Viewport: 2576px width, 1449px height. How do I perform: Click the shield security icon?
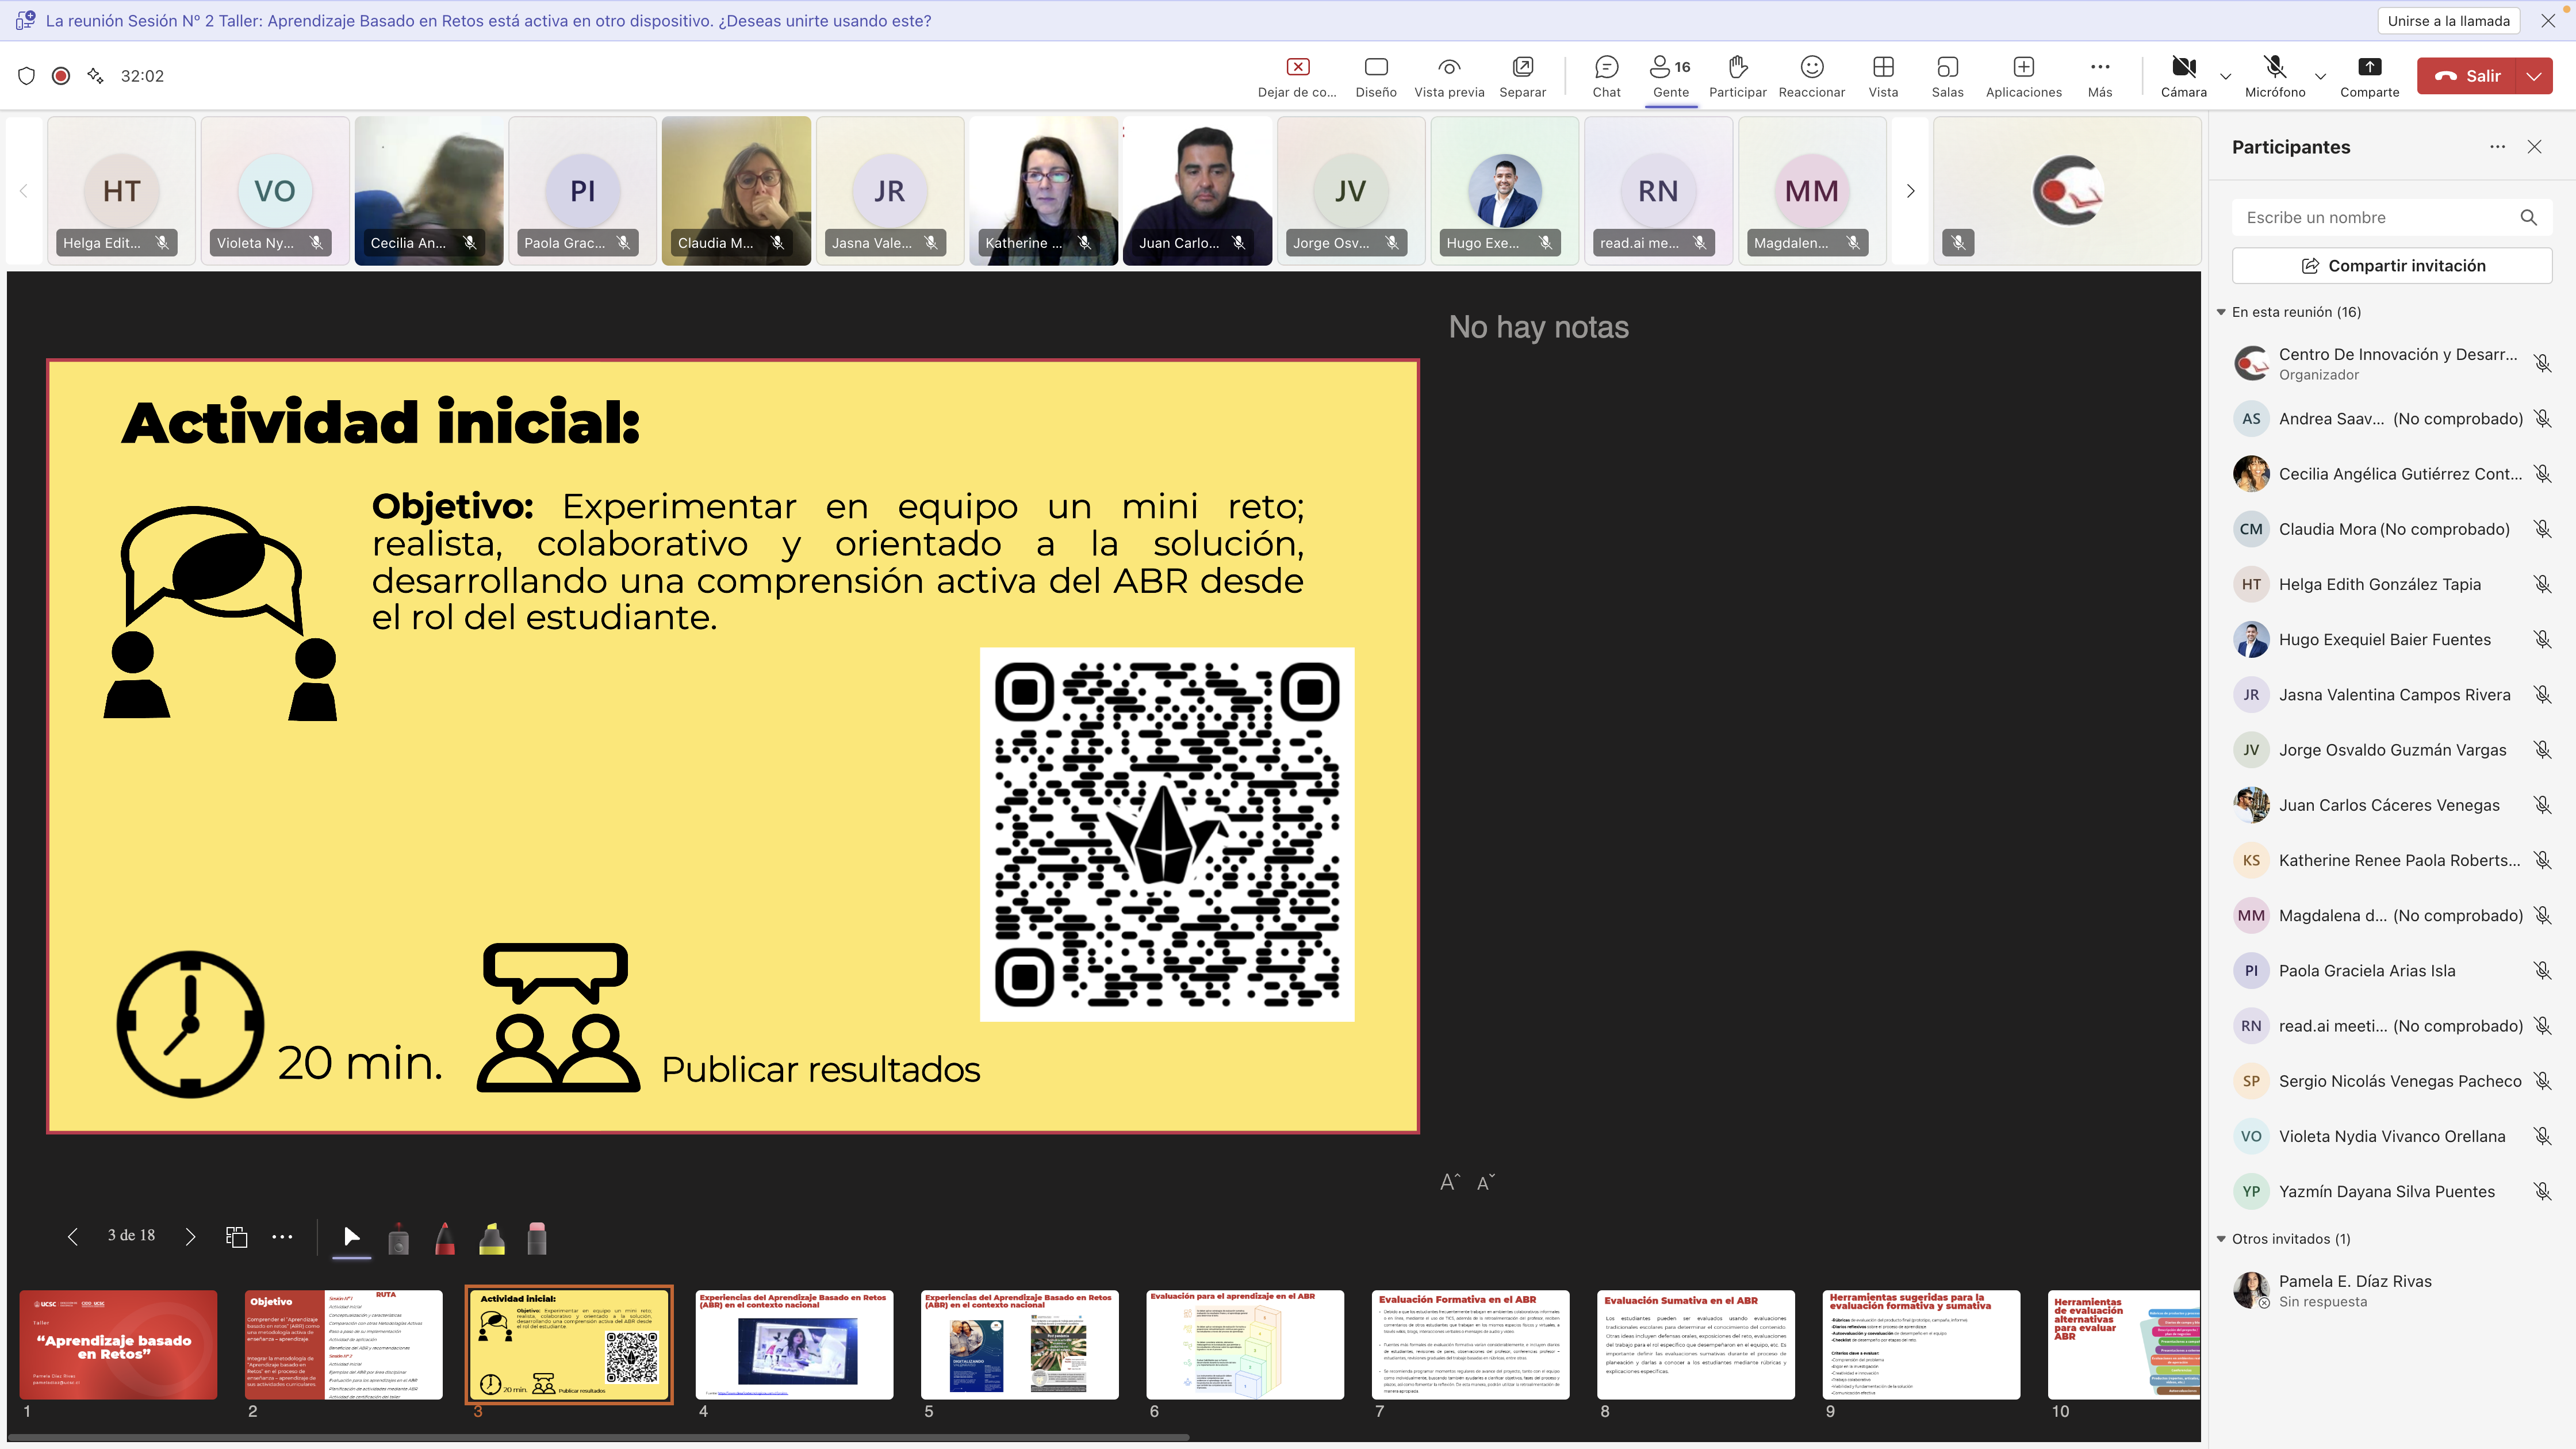coord(27,76)
